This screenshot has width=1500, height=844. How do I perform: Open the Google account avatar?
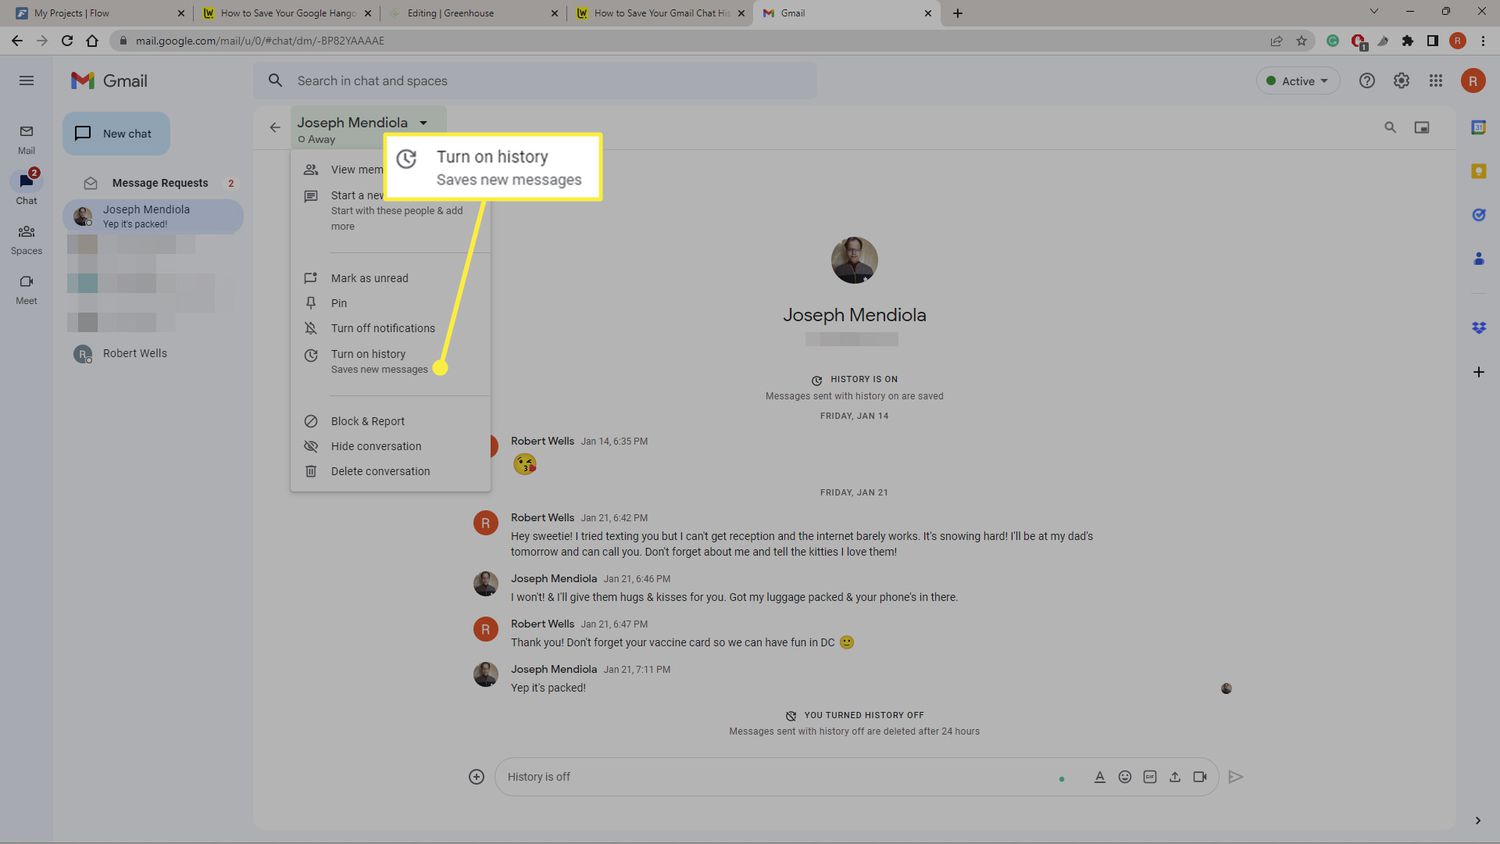pos(1473,81)
